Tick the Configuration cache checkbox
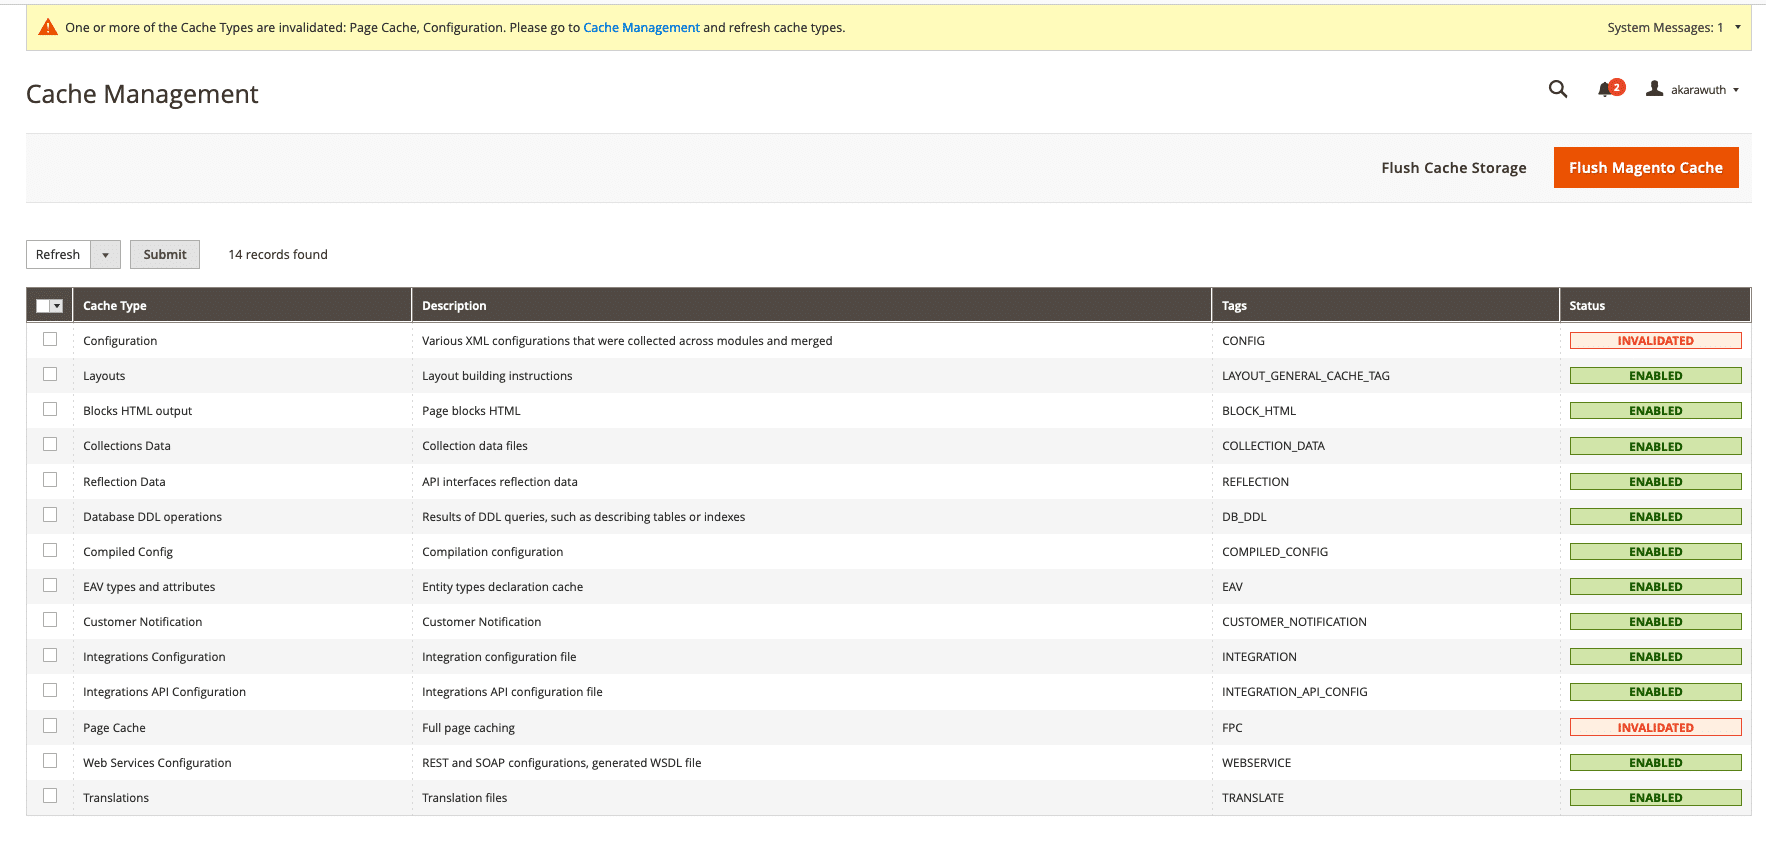Image resolution: width=1766 pixels, height=844 pixels. coord(50,339)
